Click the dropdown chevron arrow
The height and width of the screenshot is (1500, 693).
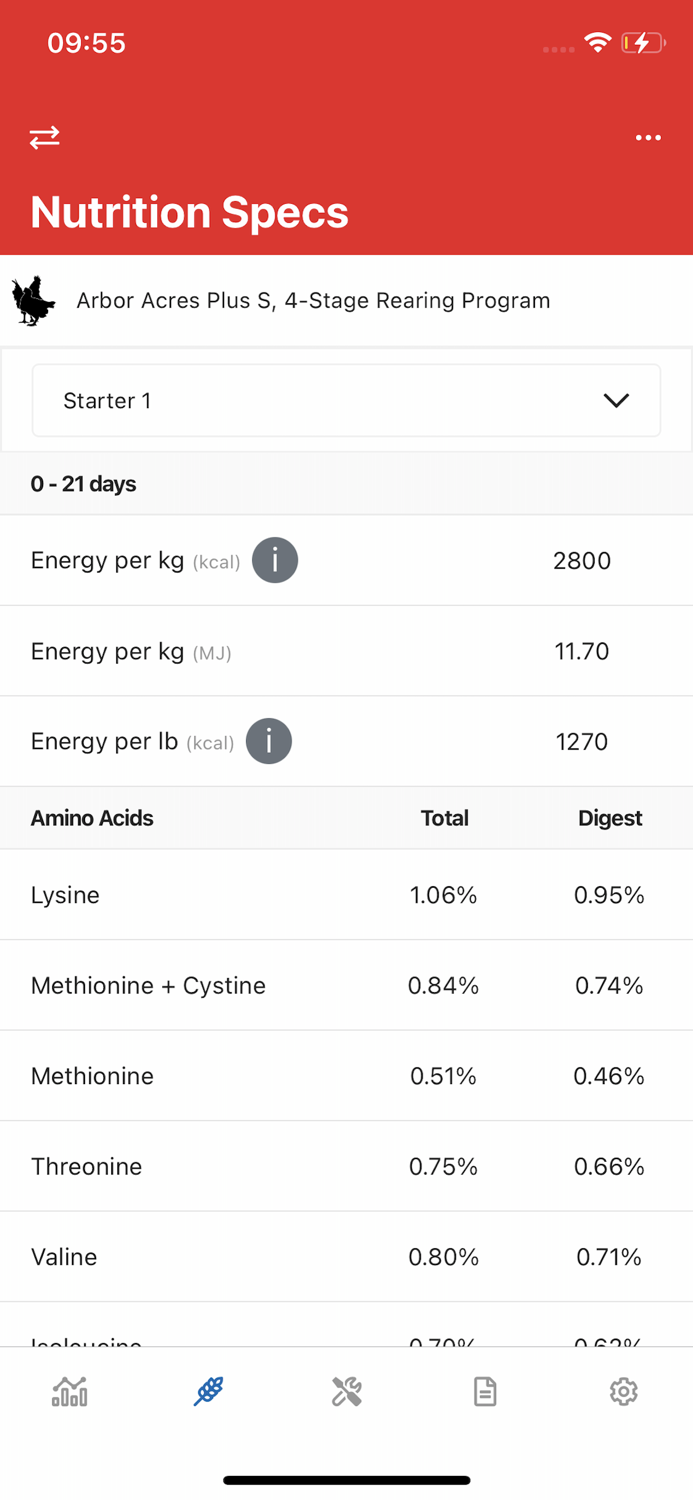click(616, 401)
